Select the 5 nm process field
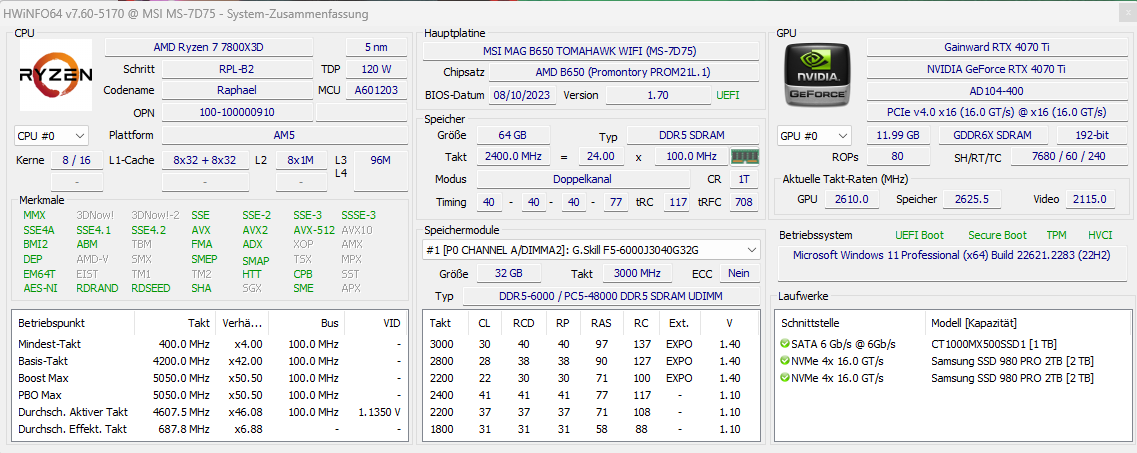 376,47
